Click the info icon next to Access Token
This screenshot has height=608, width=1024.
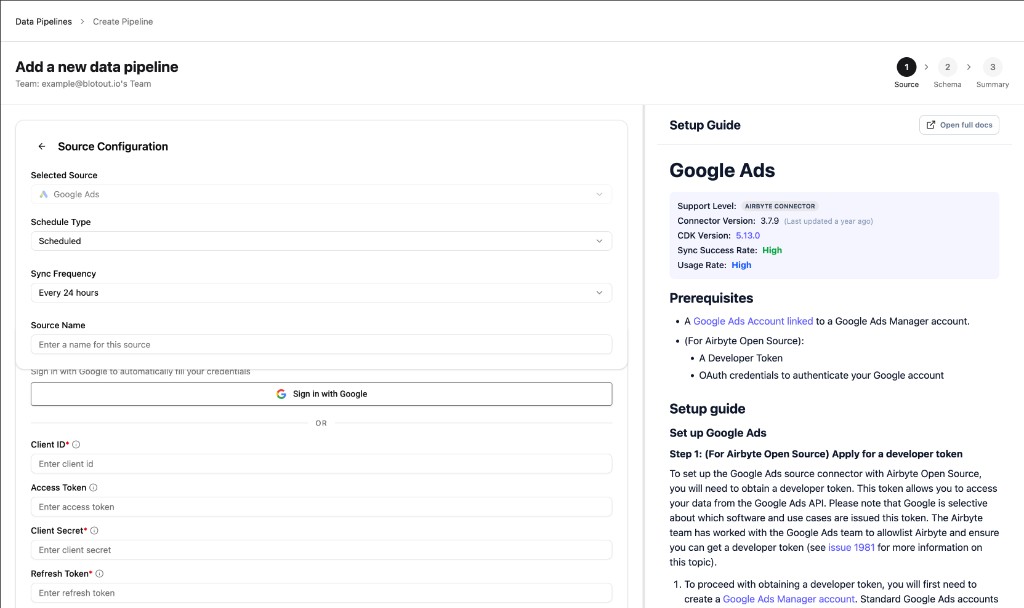coord(93,488)
